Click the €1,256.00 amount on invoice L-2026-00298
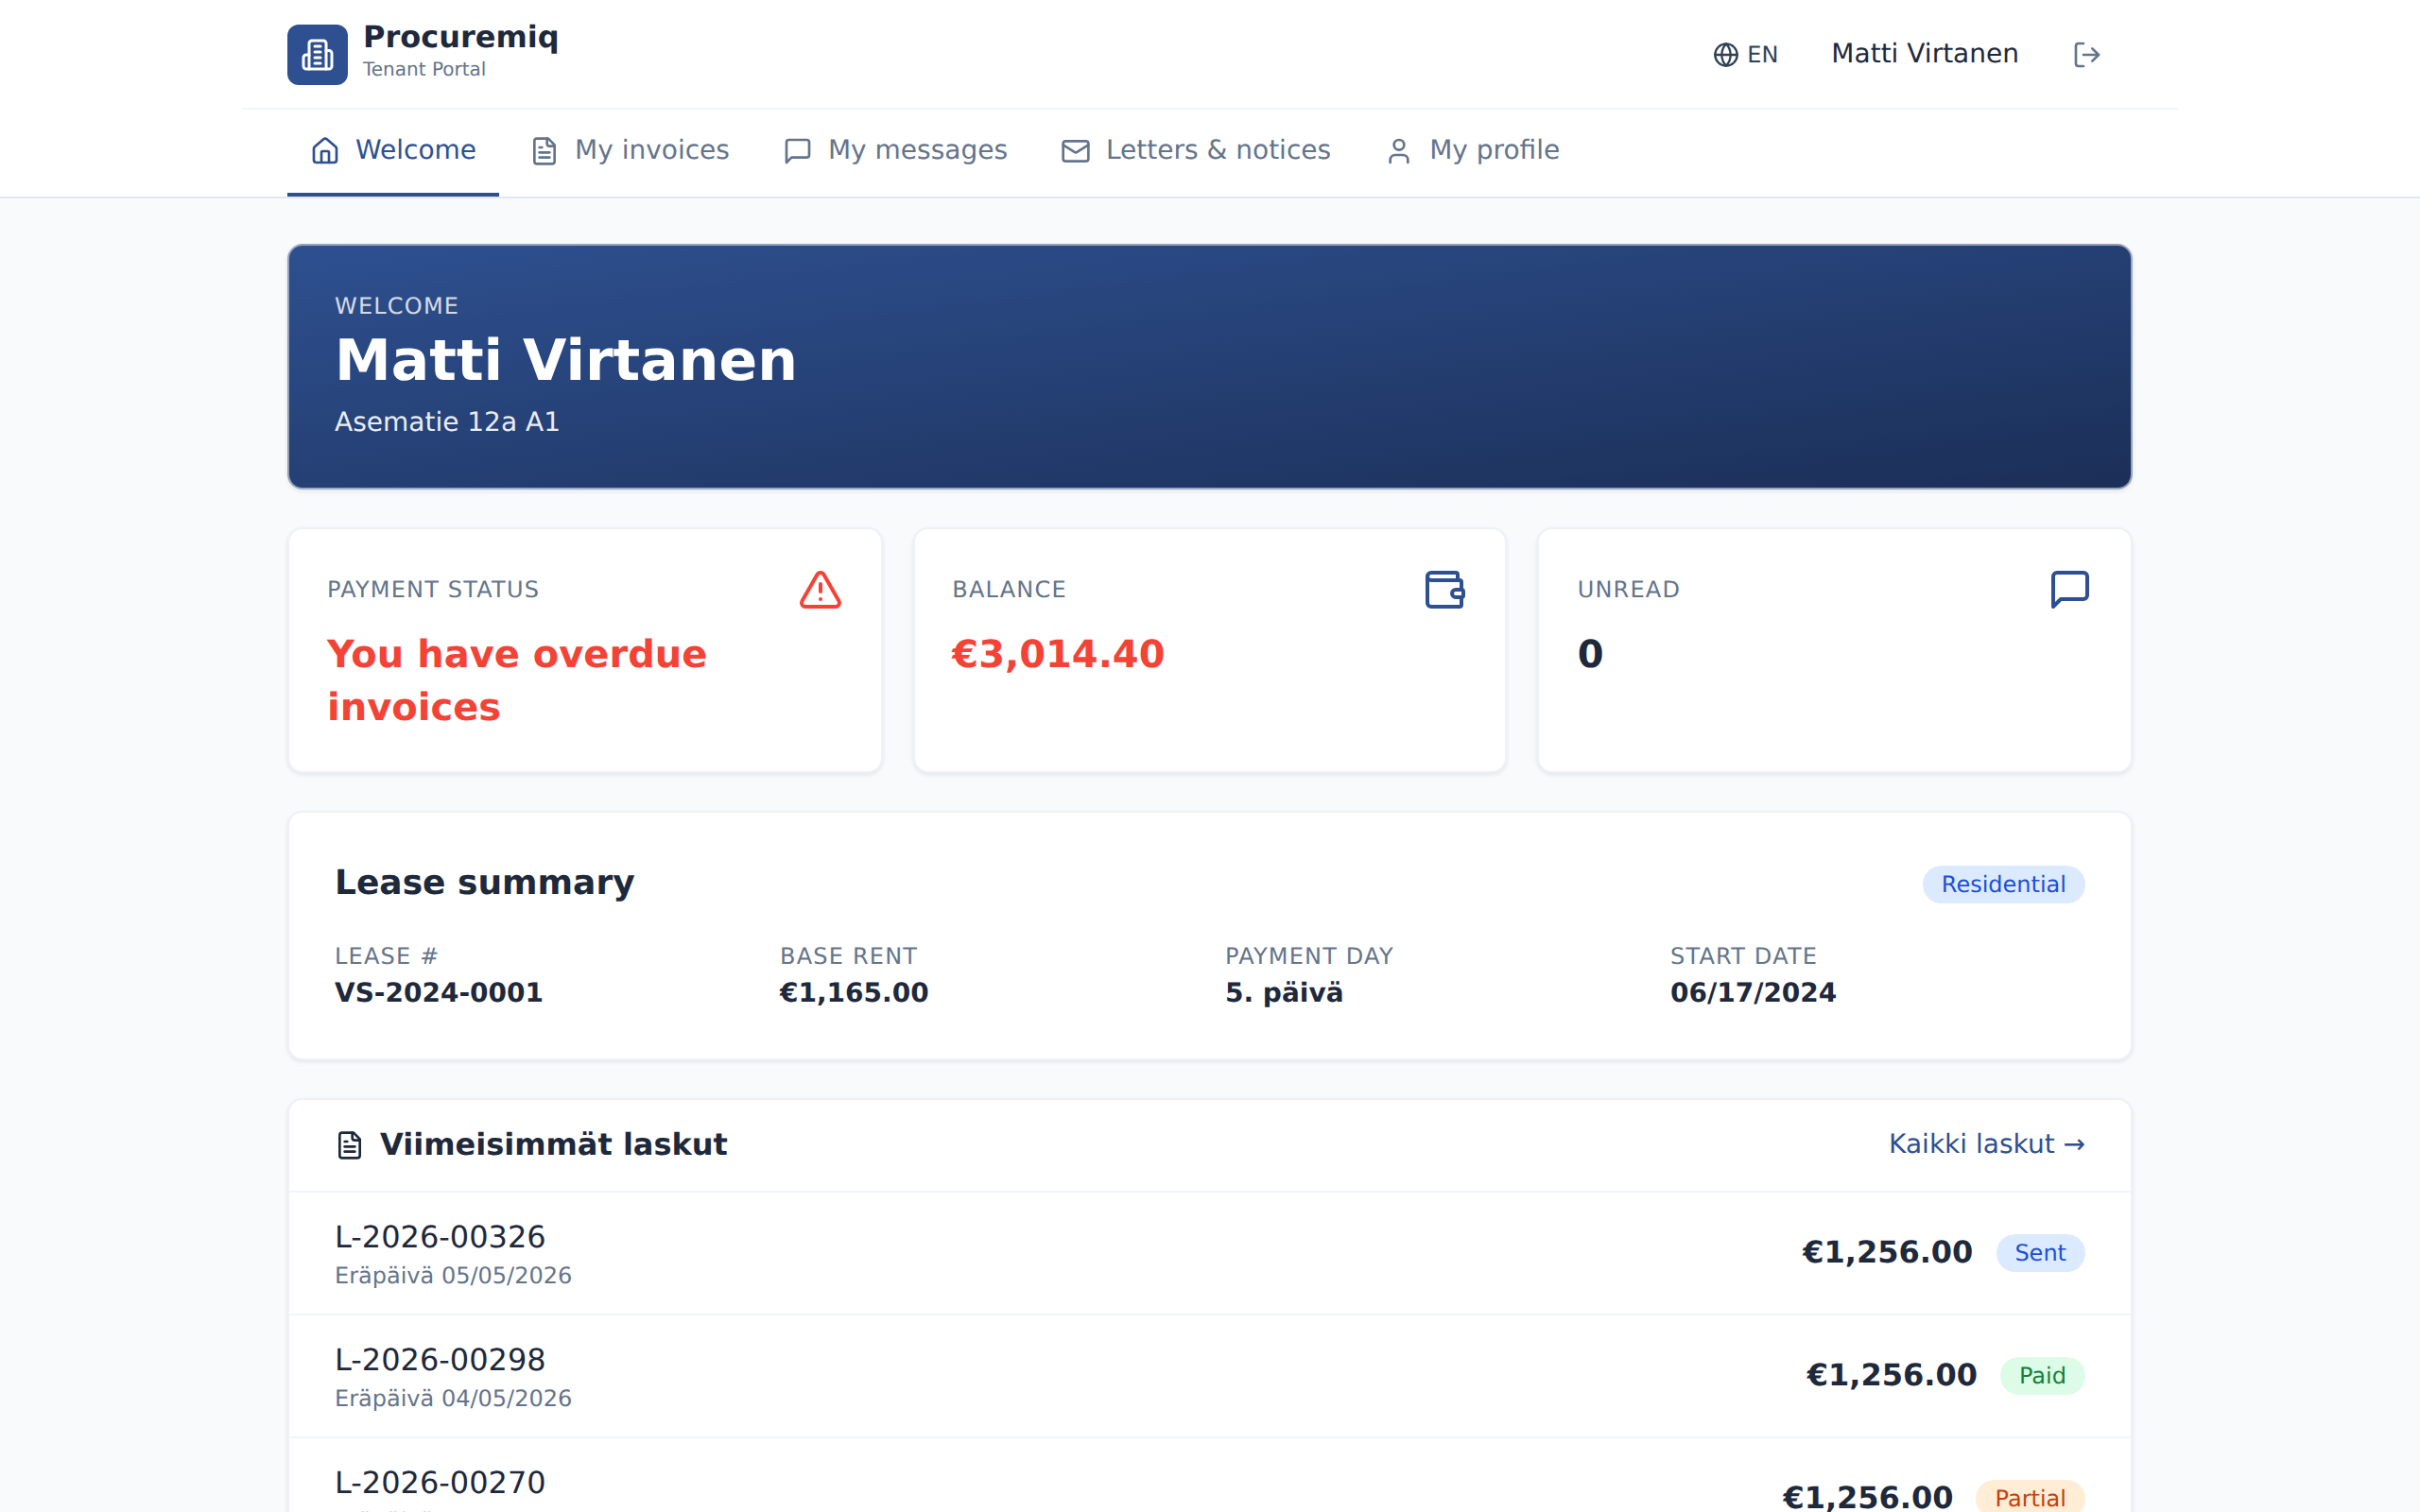 [1890, 1375]
